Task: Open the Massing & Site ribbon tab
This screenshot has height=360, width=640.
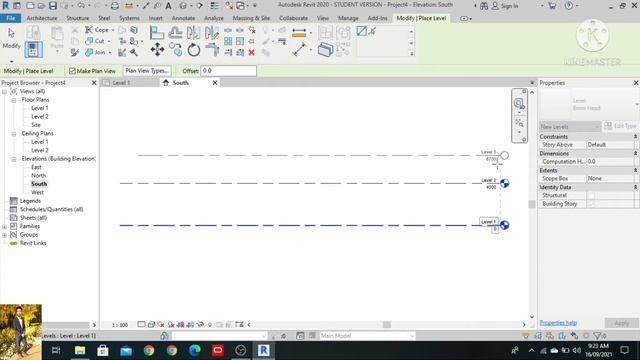Action: tap(251, 18)
